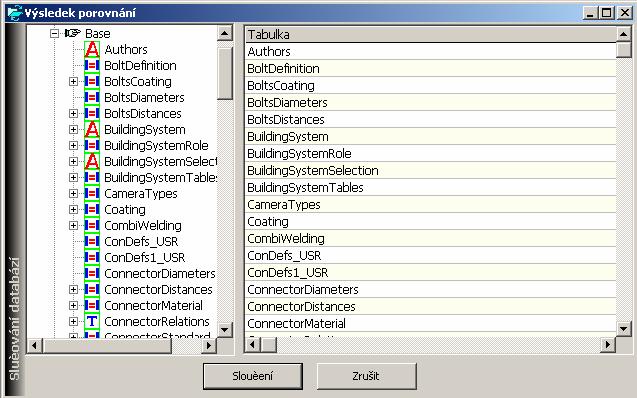Click the equal-sign icon beside BoltsDiameters
The width and height of the screenshot is (637, 398).
pyautogui.click(x=92, y=97)
